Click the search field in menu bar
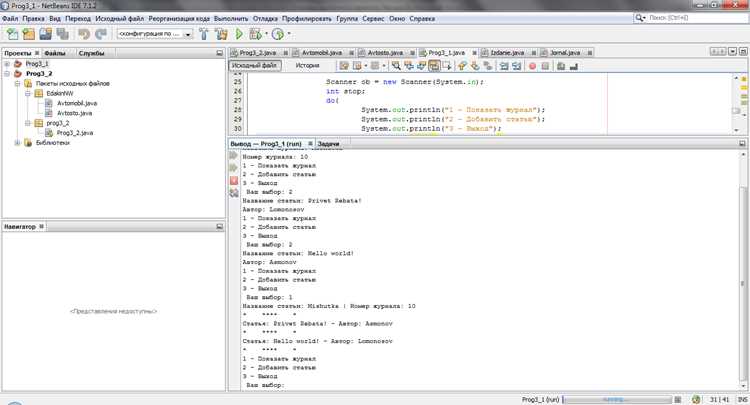 [x=691, y=18]
